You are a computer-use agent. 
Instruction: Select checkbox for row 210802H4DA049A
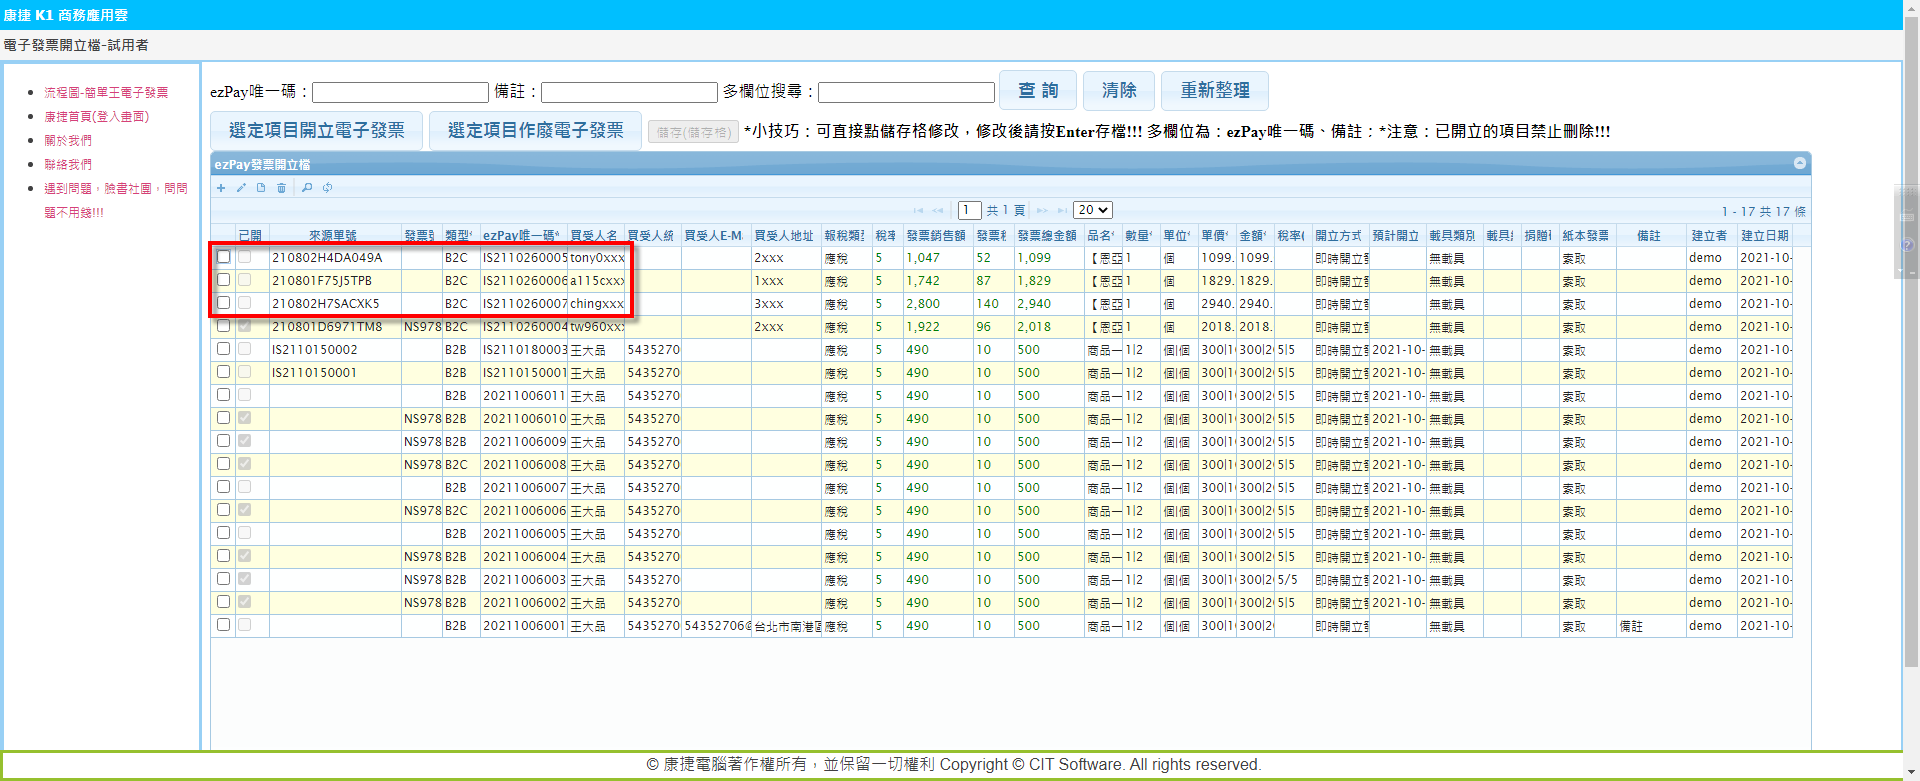click(x=224, y=257)
